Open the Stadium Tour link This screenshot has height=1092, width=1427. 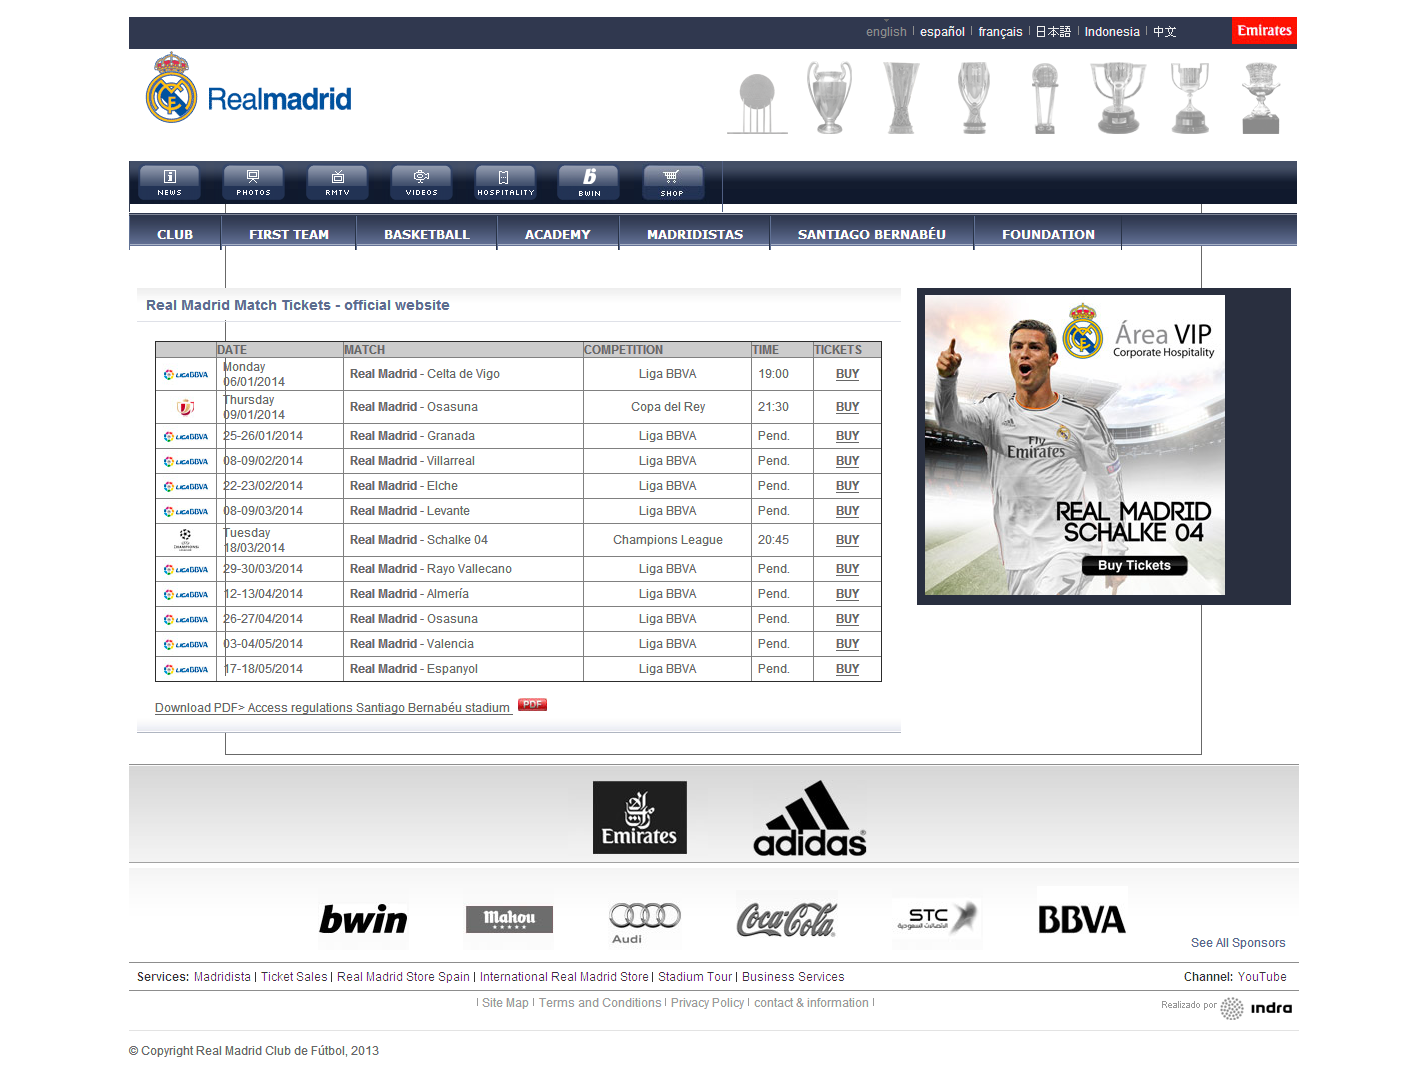(x=695, y=977)
